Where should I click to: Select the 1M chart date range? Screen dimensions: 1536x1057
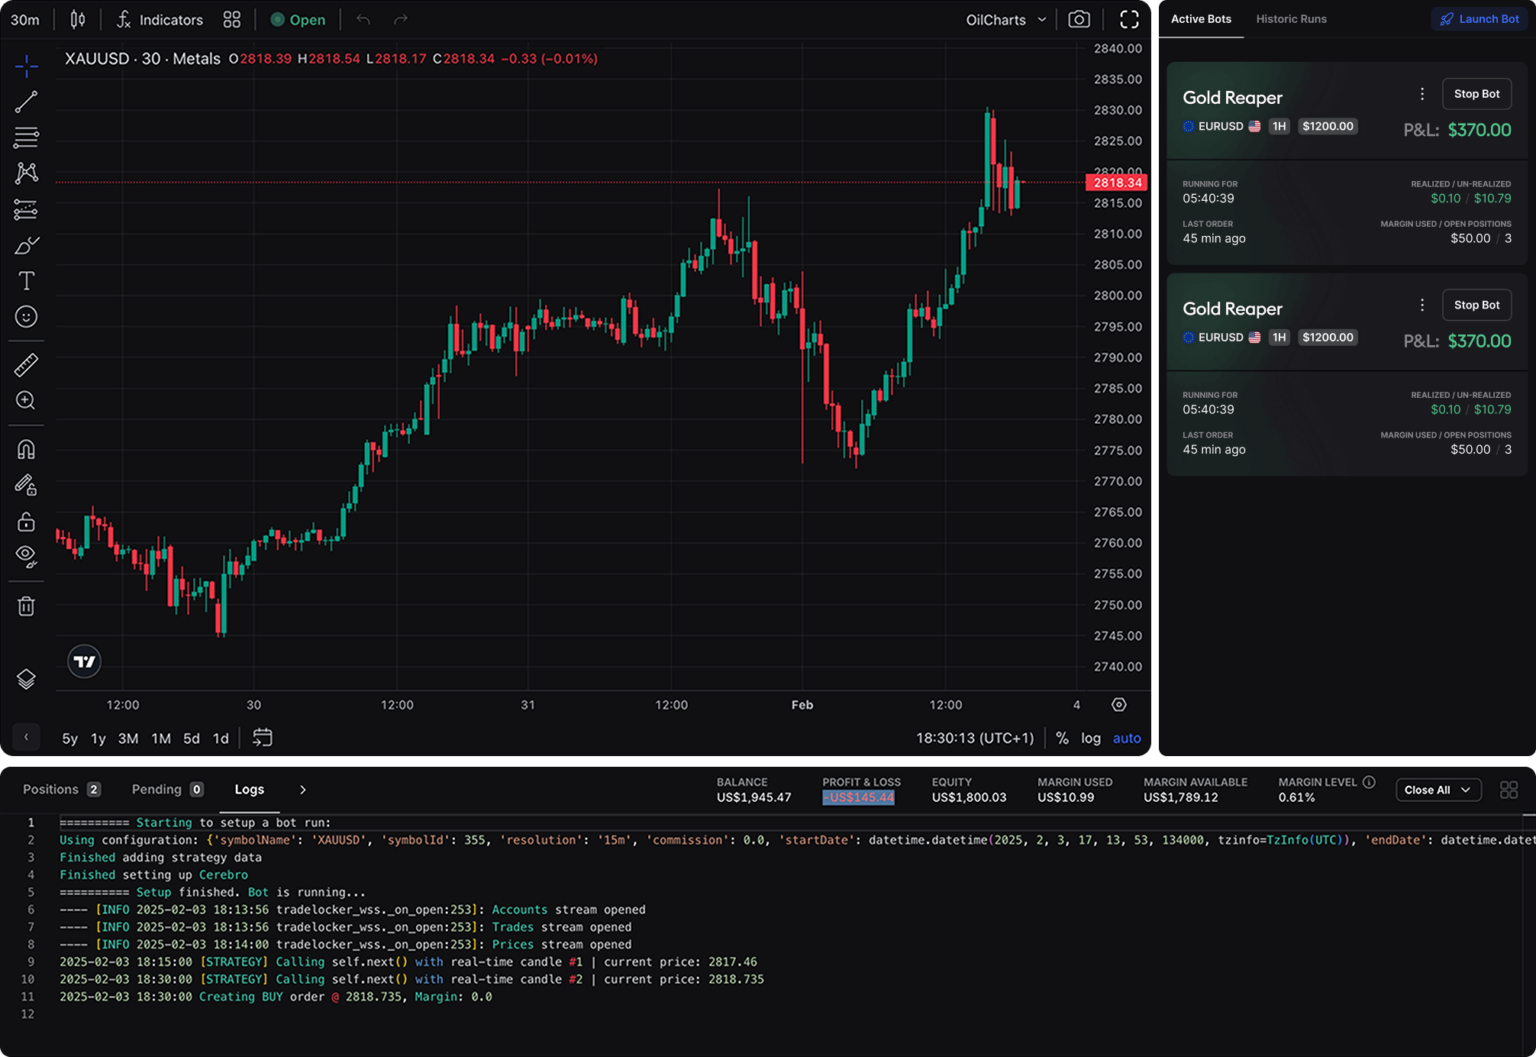(x=161, y=738)
